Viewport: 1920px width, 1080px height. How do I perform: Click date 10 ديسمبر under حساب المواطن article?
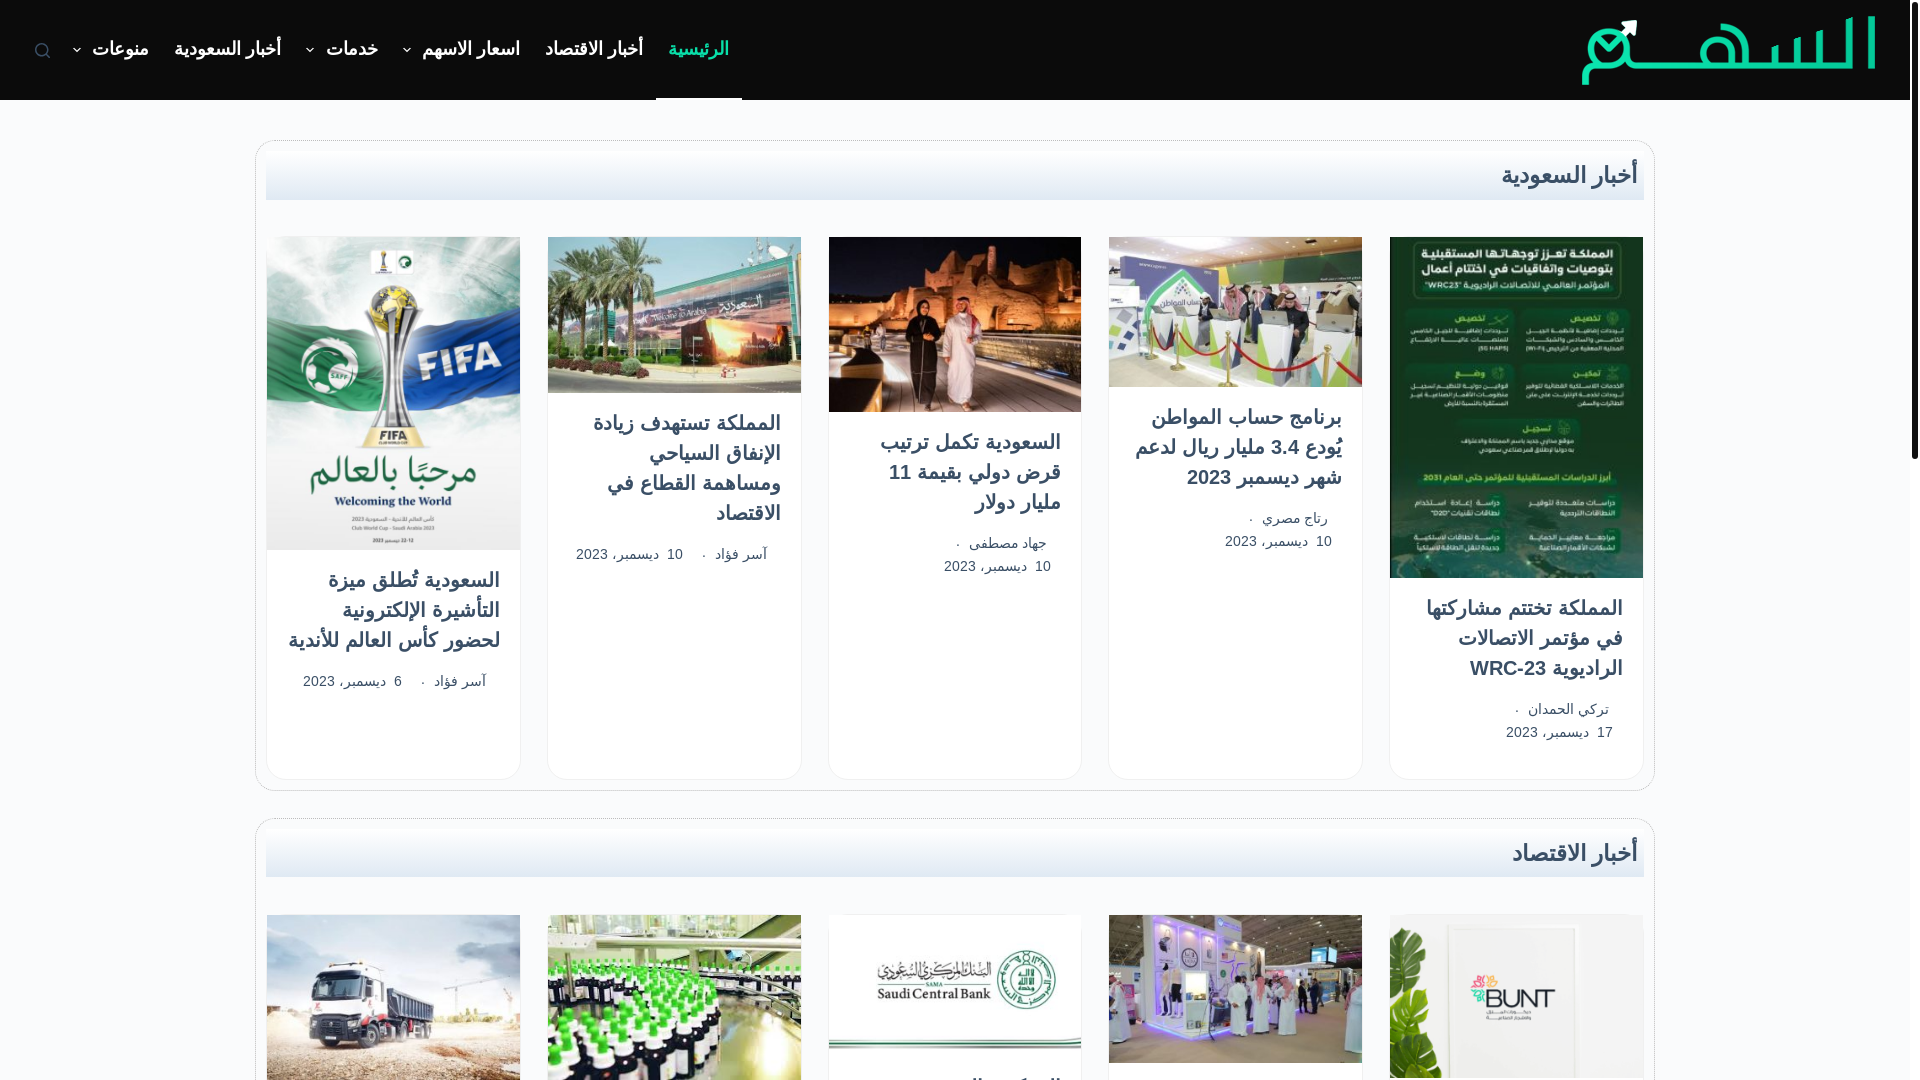point(1278,541)
